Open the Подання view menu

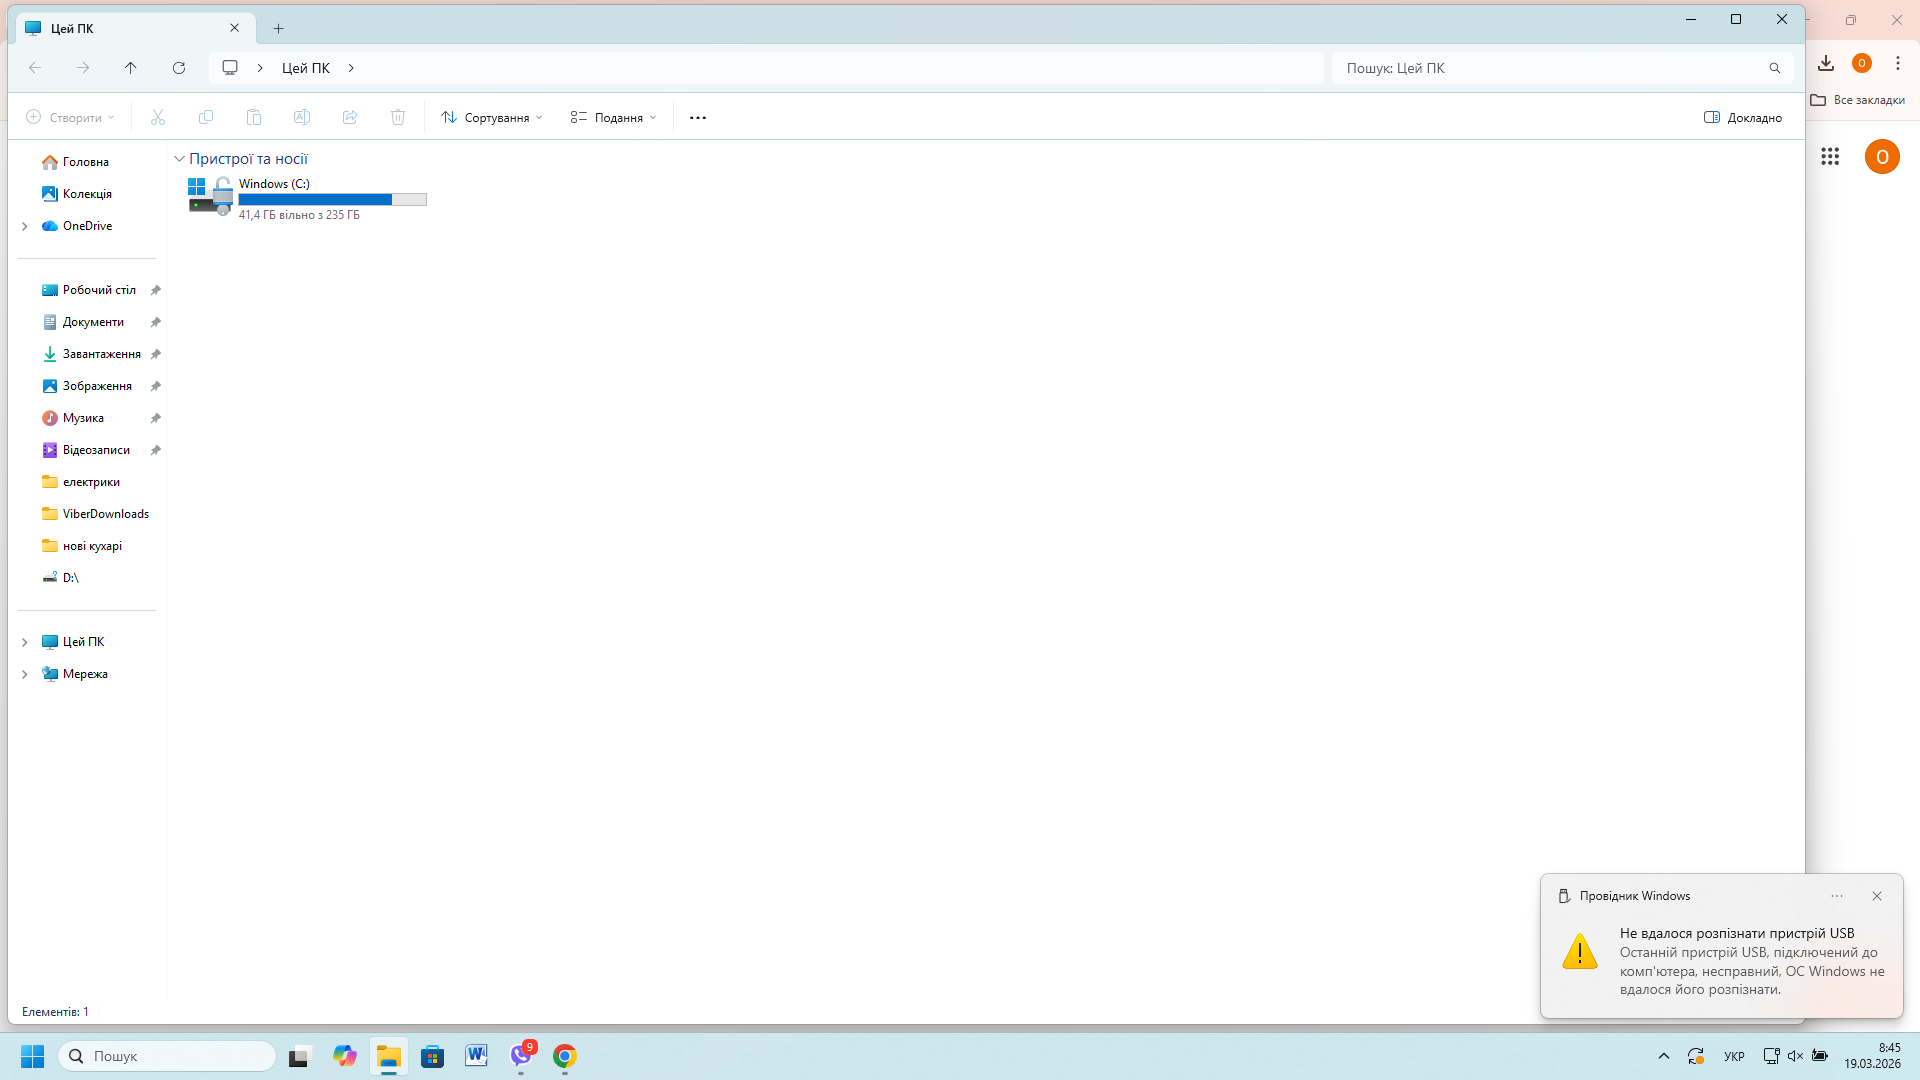click(x=614, y=118)
